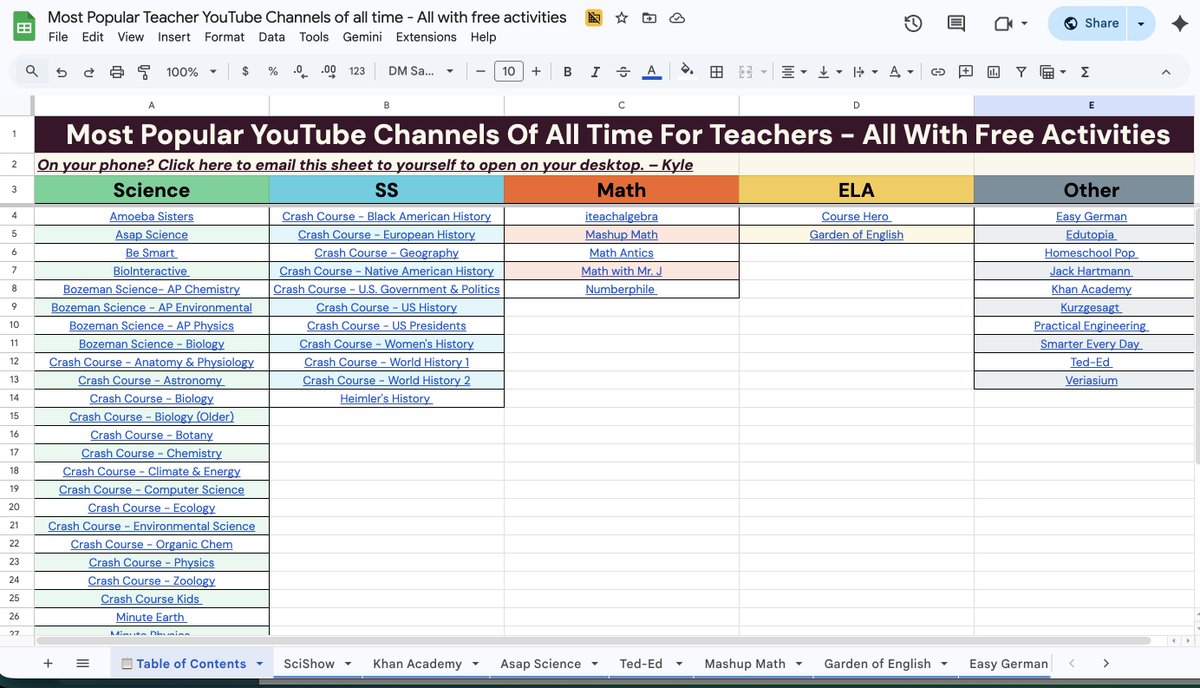Switch to the Khan Academy sheet tab
The height and width of the screenshot is (688, 1200).
417,663
